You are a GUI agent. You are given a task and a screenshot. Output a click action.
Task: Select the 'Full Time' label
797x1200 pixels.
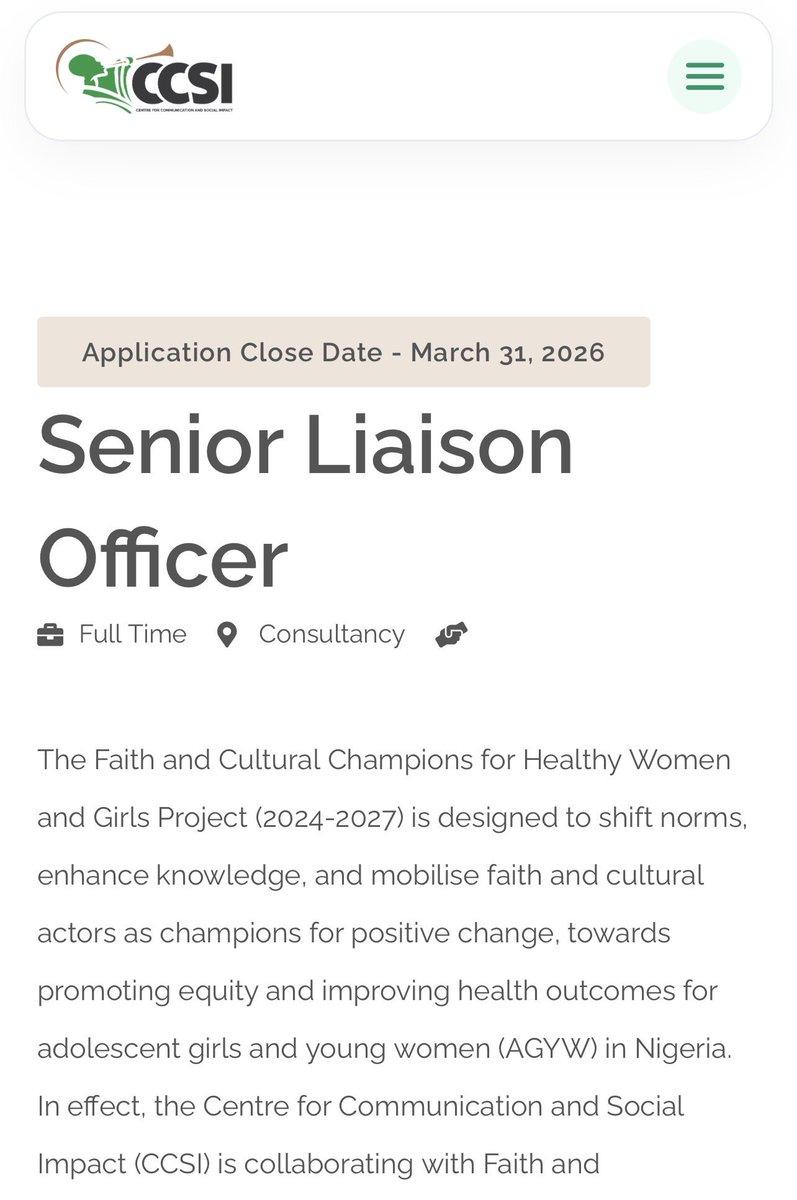tap(132, 635)
